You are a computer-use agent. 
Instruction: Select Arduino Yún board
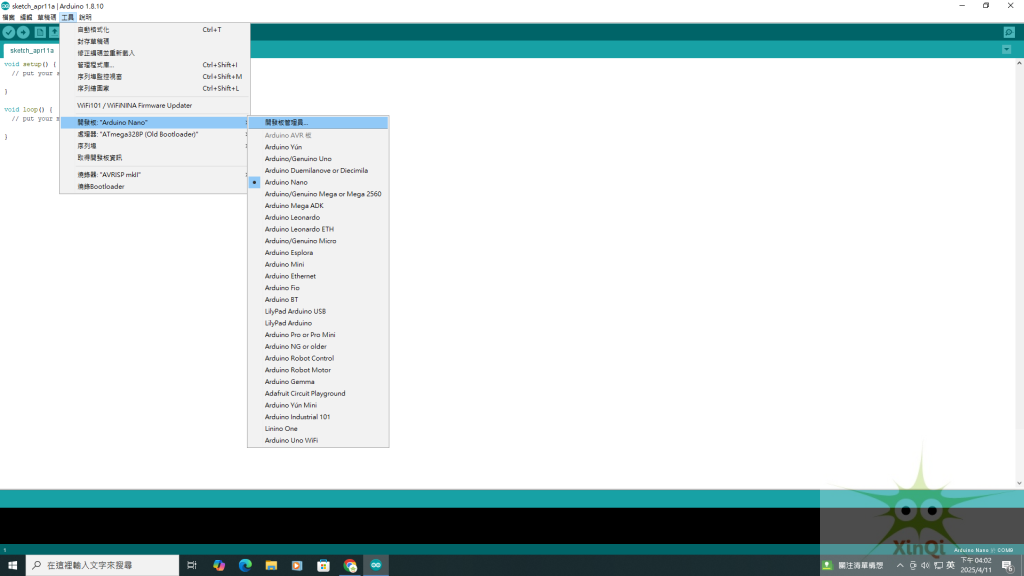tap(318, 147)
